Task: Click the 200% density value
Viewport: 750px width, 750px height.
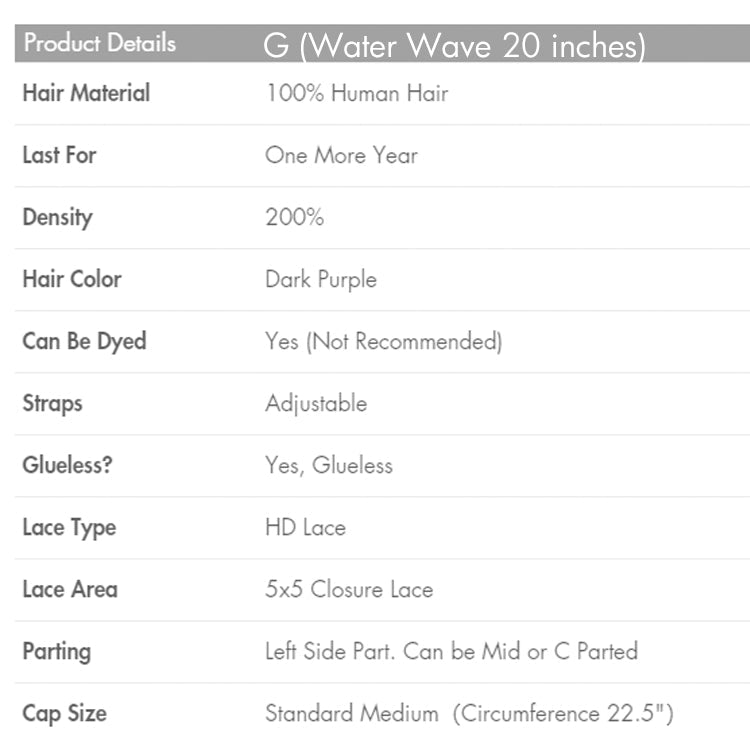Action: [x=294, y=217]
